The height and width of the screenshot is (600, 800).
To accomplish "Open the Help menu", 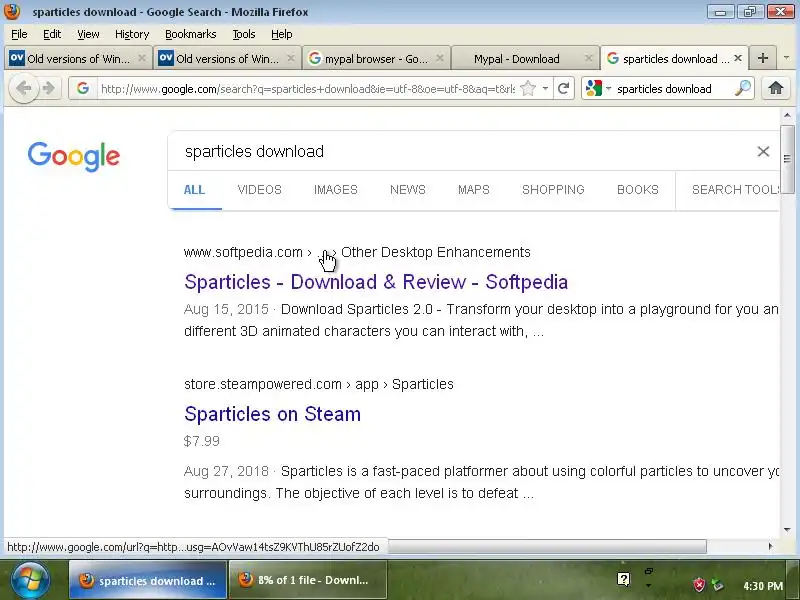I will pos(282,34).
